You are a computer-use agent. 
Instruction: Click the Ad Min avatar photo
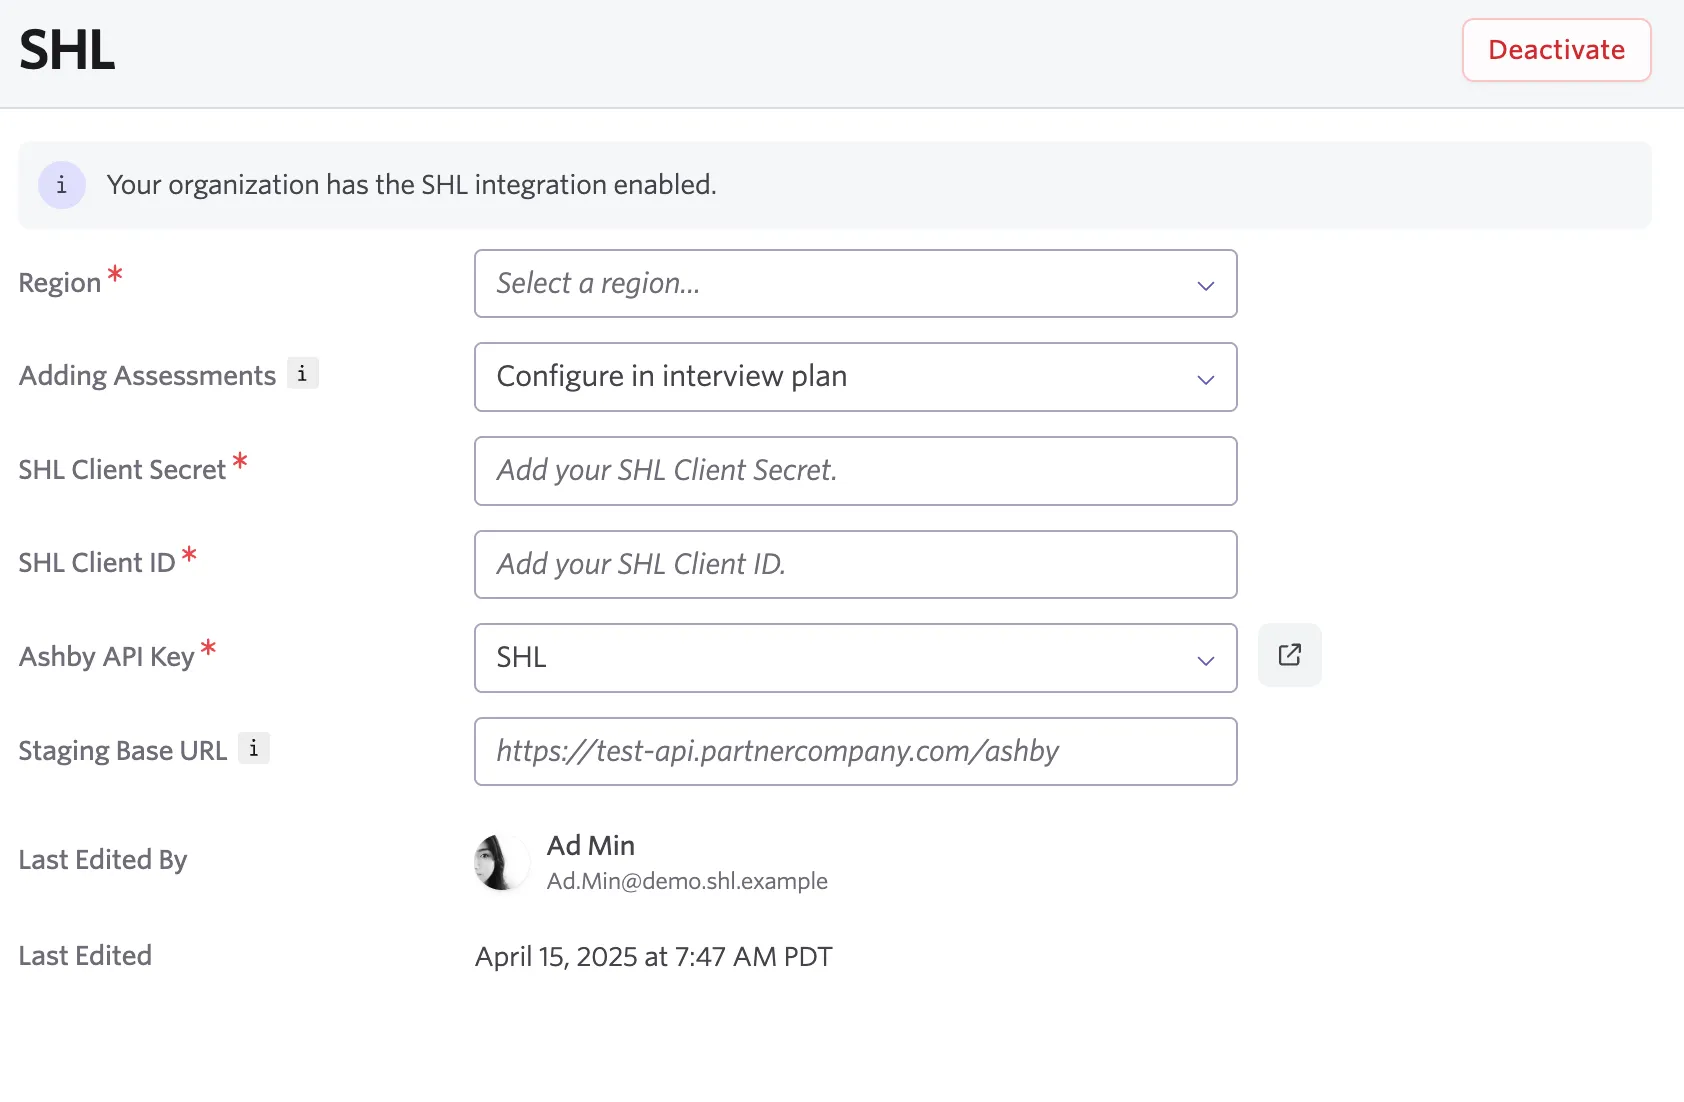click(x=501, y=862)
